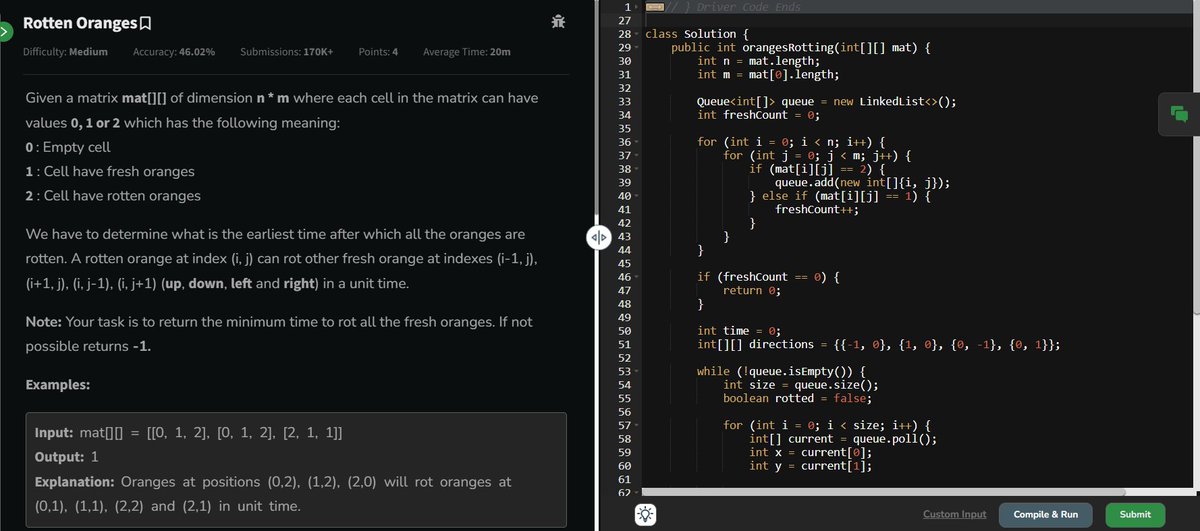The width and height of the screenshot is (1200, 531).
Task: Open the Custom Input link
Action: coord(954,514)
